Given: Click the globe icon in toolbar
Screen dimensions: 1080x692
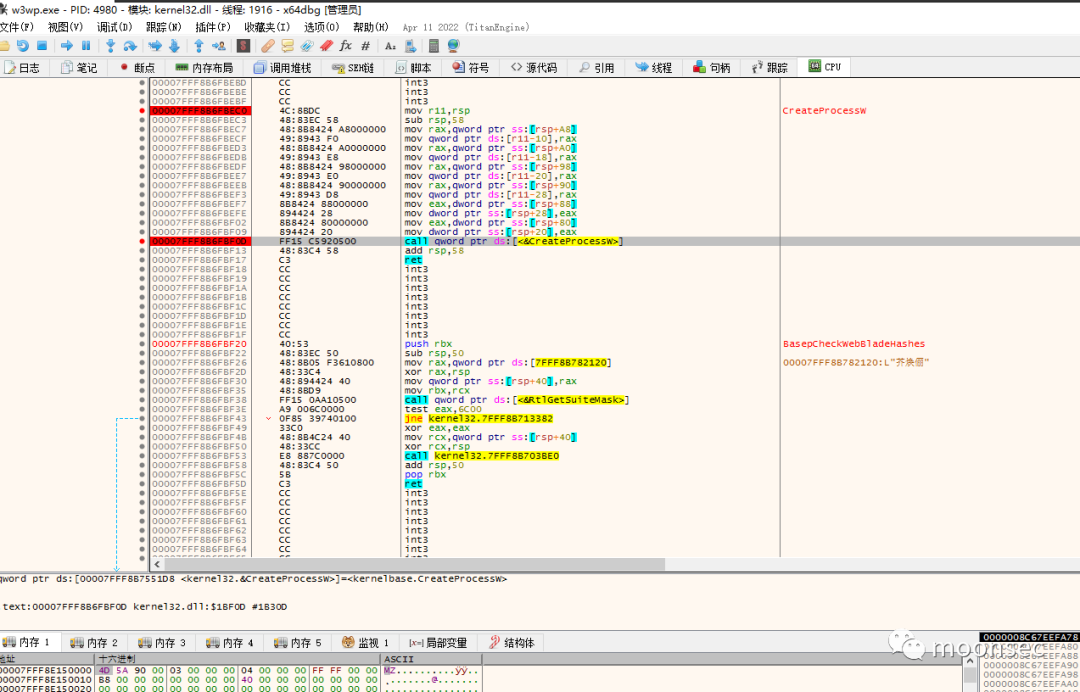Looking at the screenshot, I should pyautogui.click(x=453, y=46).
